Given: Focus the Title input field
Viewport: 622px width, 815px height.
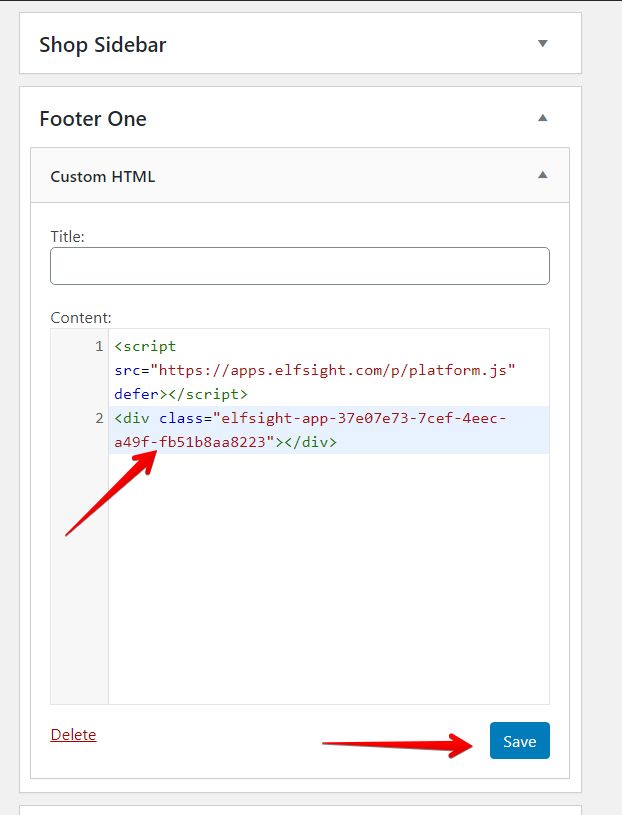Looking at the screenshot, I should pyautogui.click(x=300, y=266).
